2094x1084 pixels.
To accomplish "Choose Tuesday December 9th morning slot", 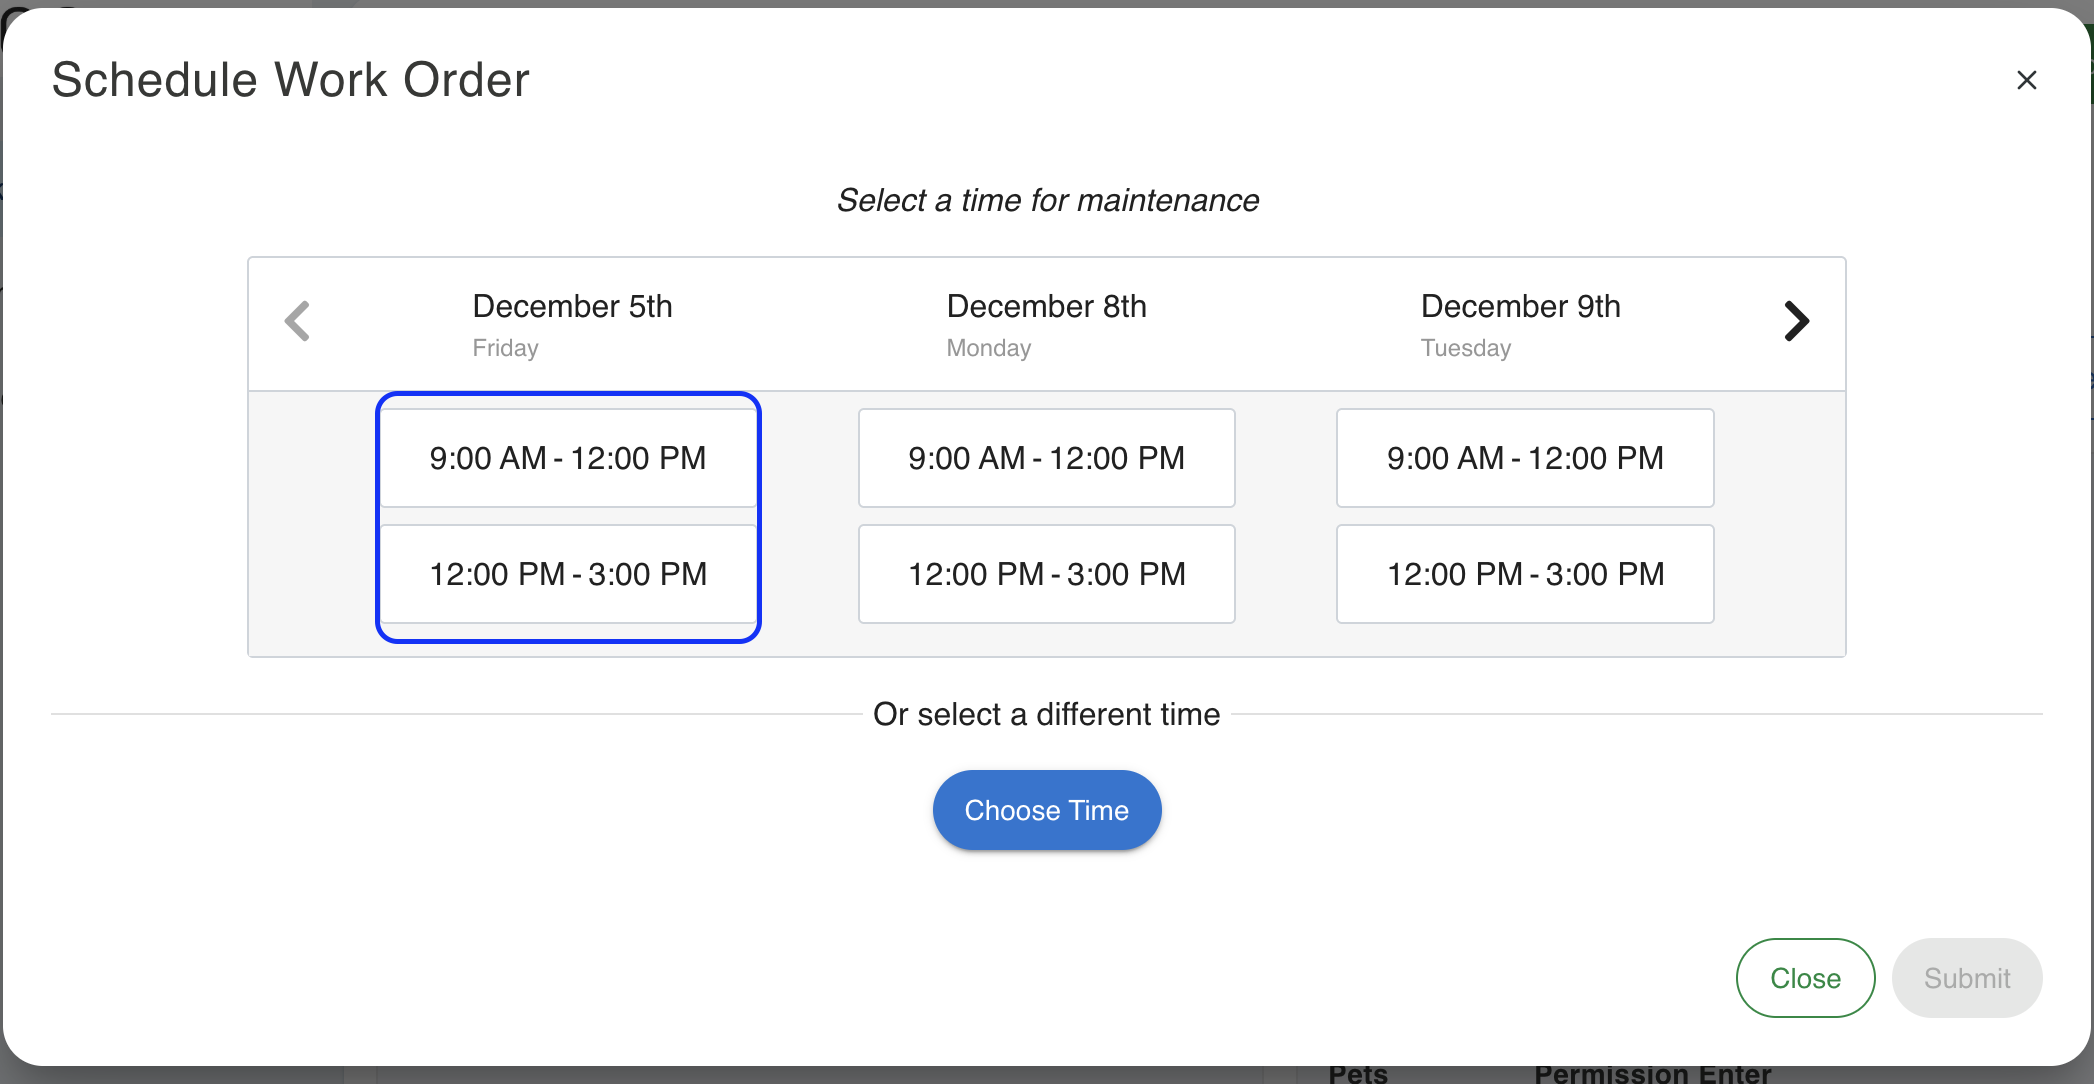I will pos(1525,458).
